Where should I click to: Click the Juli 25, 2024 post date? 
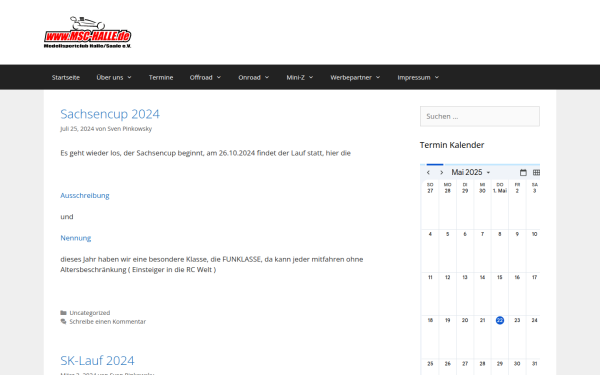[77, 129]
